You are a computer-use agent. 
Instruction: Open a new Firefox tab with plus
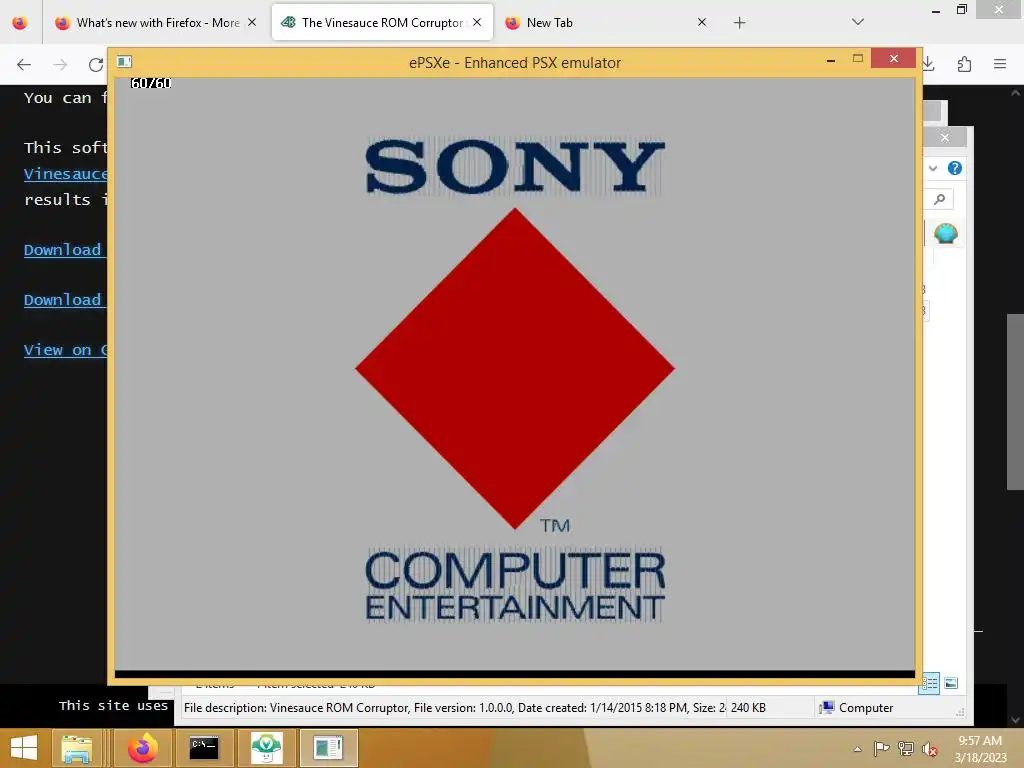[739, 23]
